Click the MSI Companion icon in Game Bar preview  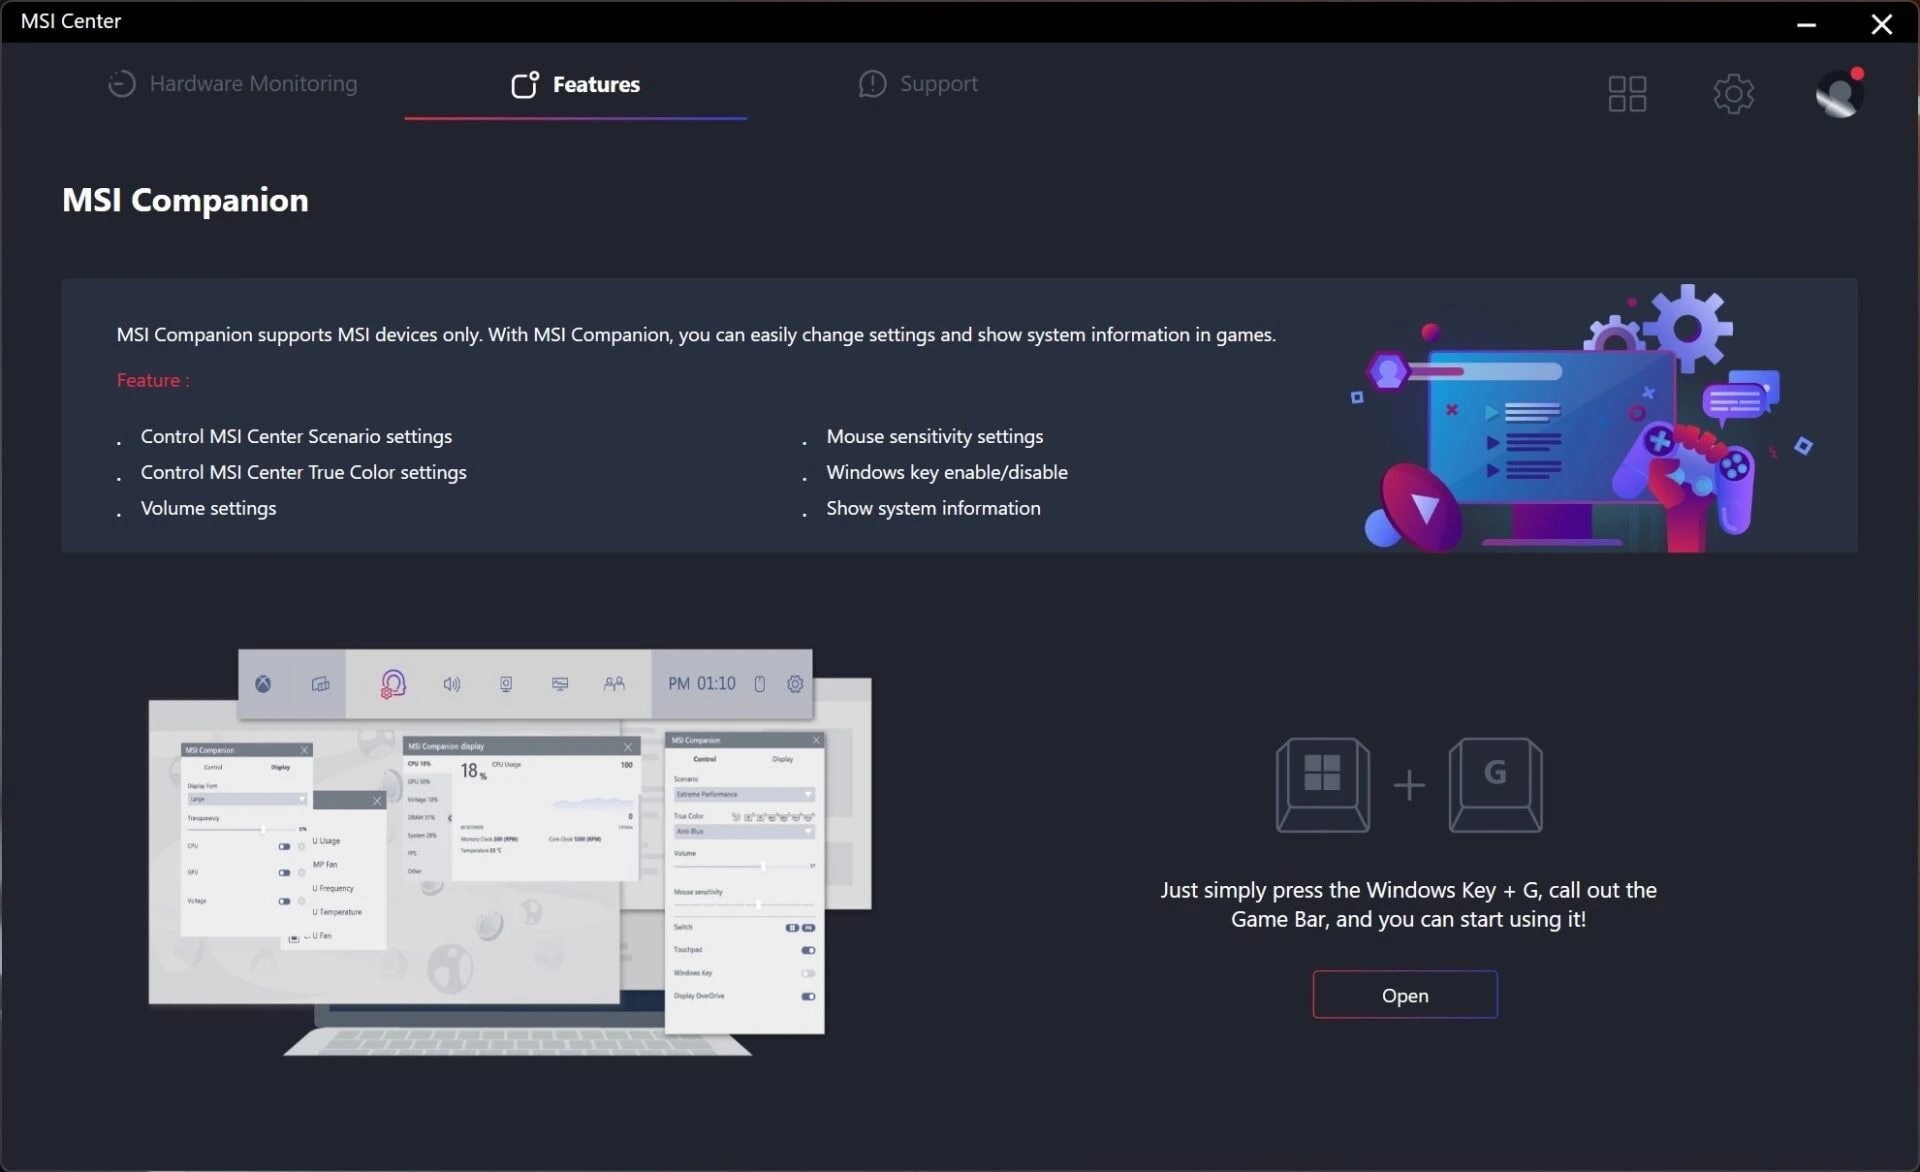[x=392, y=684]
